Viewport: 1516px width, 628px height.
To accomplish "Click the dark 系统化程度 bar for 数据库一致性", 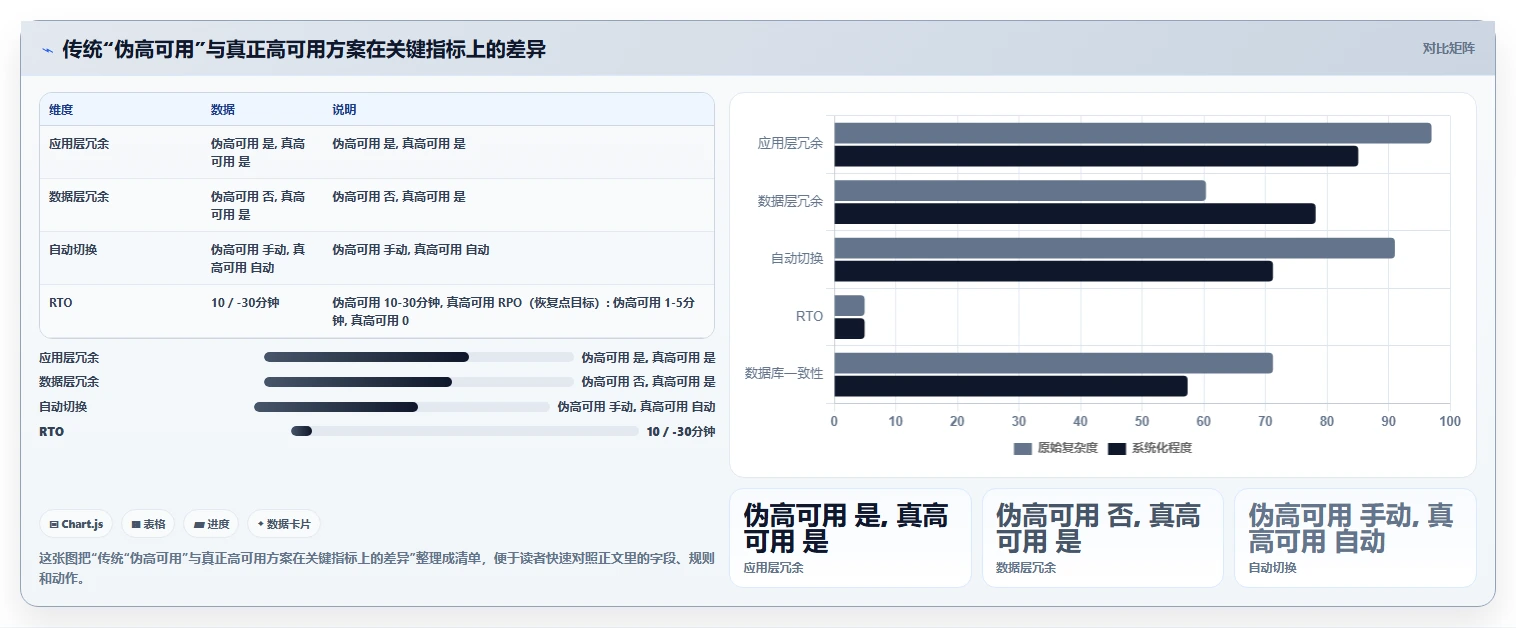I will (1011, 386).
